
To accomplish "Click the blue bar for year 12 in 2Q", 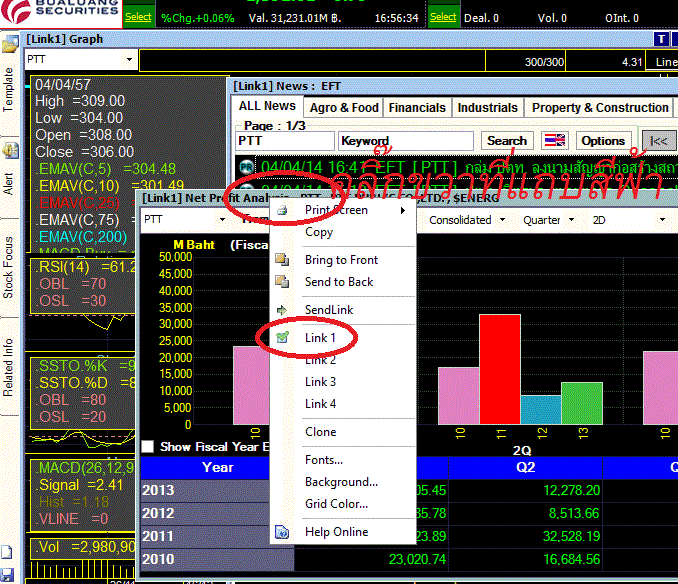I will point(541,409).
